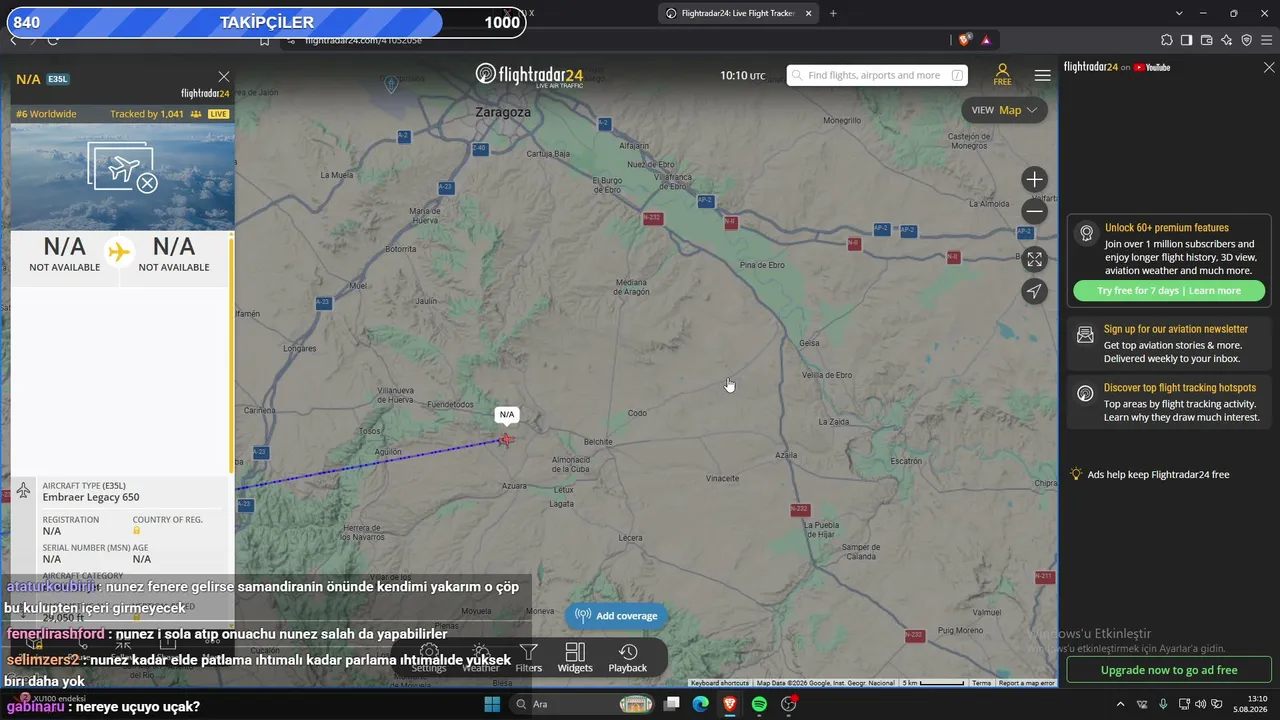Click the Add coverage button
This screenshot has height=720, width=1280.
pos(616,616)
